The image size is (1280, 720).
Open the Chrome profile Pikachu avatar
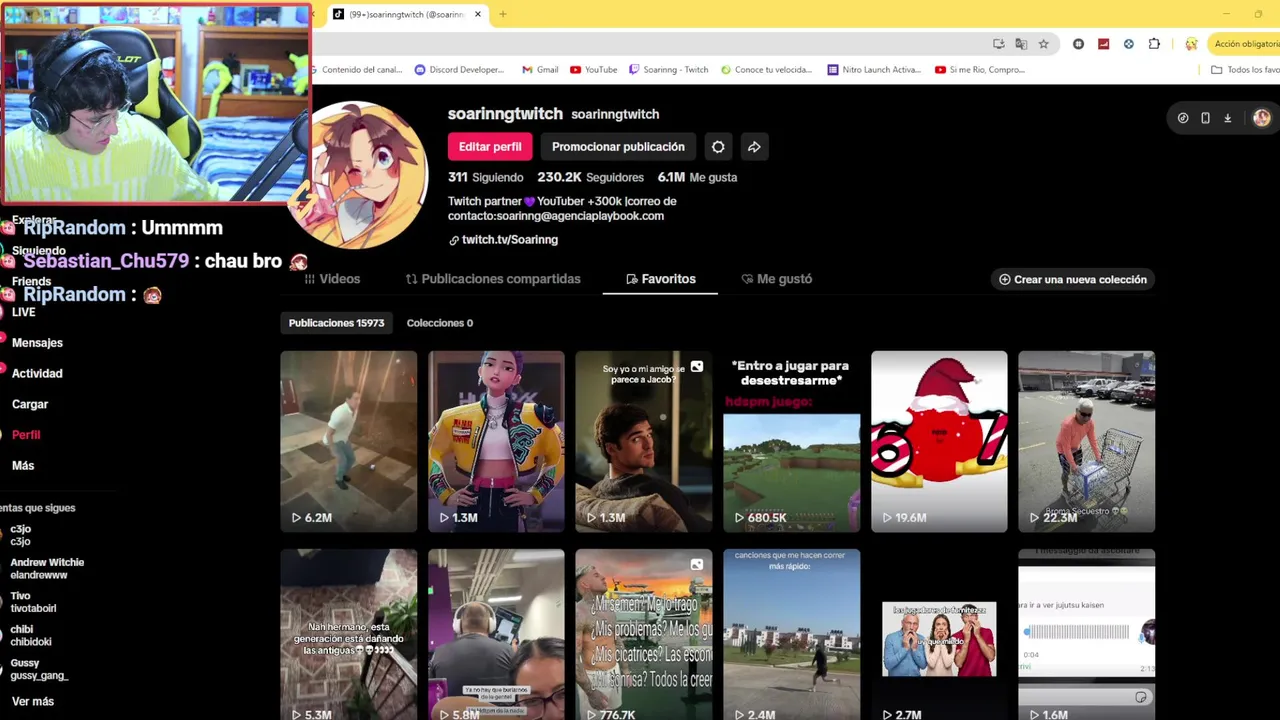tap(1191, 44)
